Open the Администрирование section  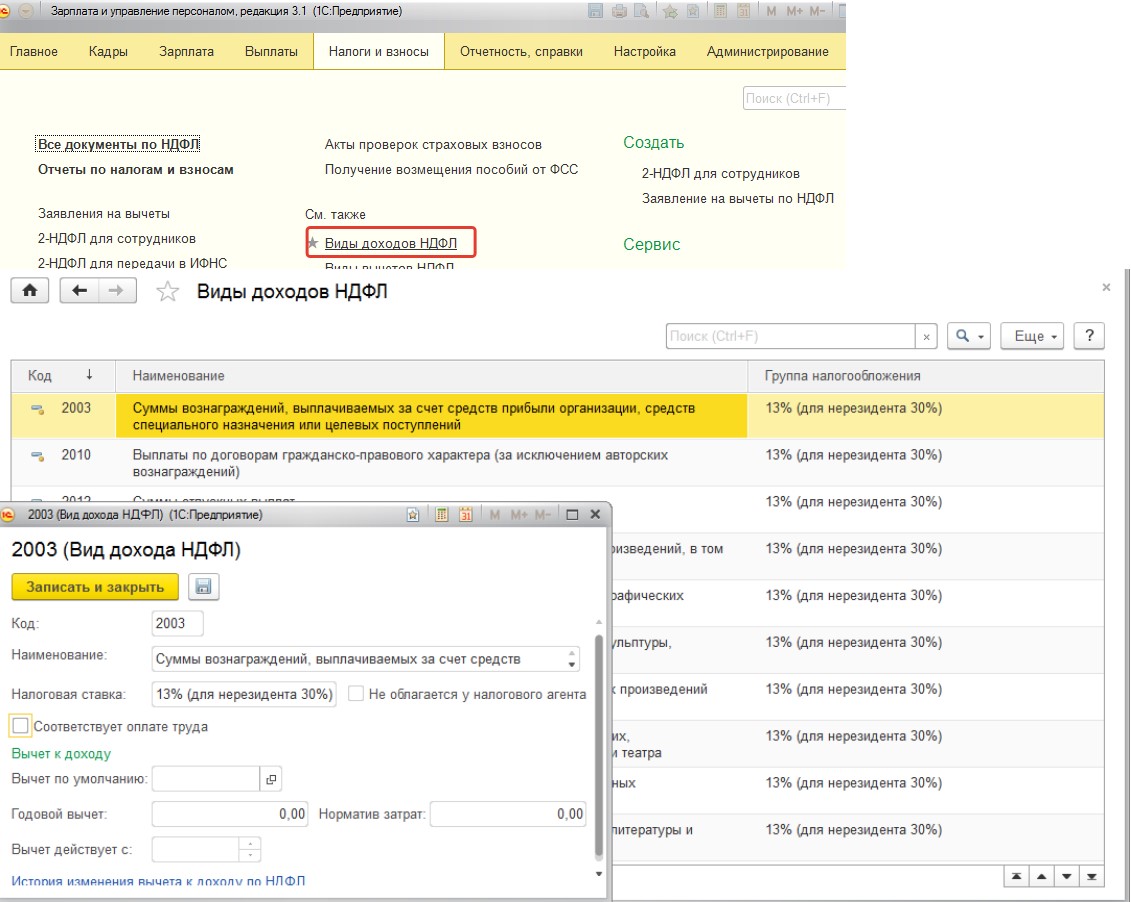pos(767,51)
